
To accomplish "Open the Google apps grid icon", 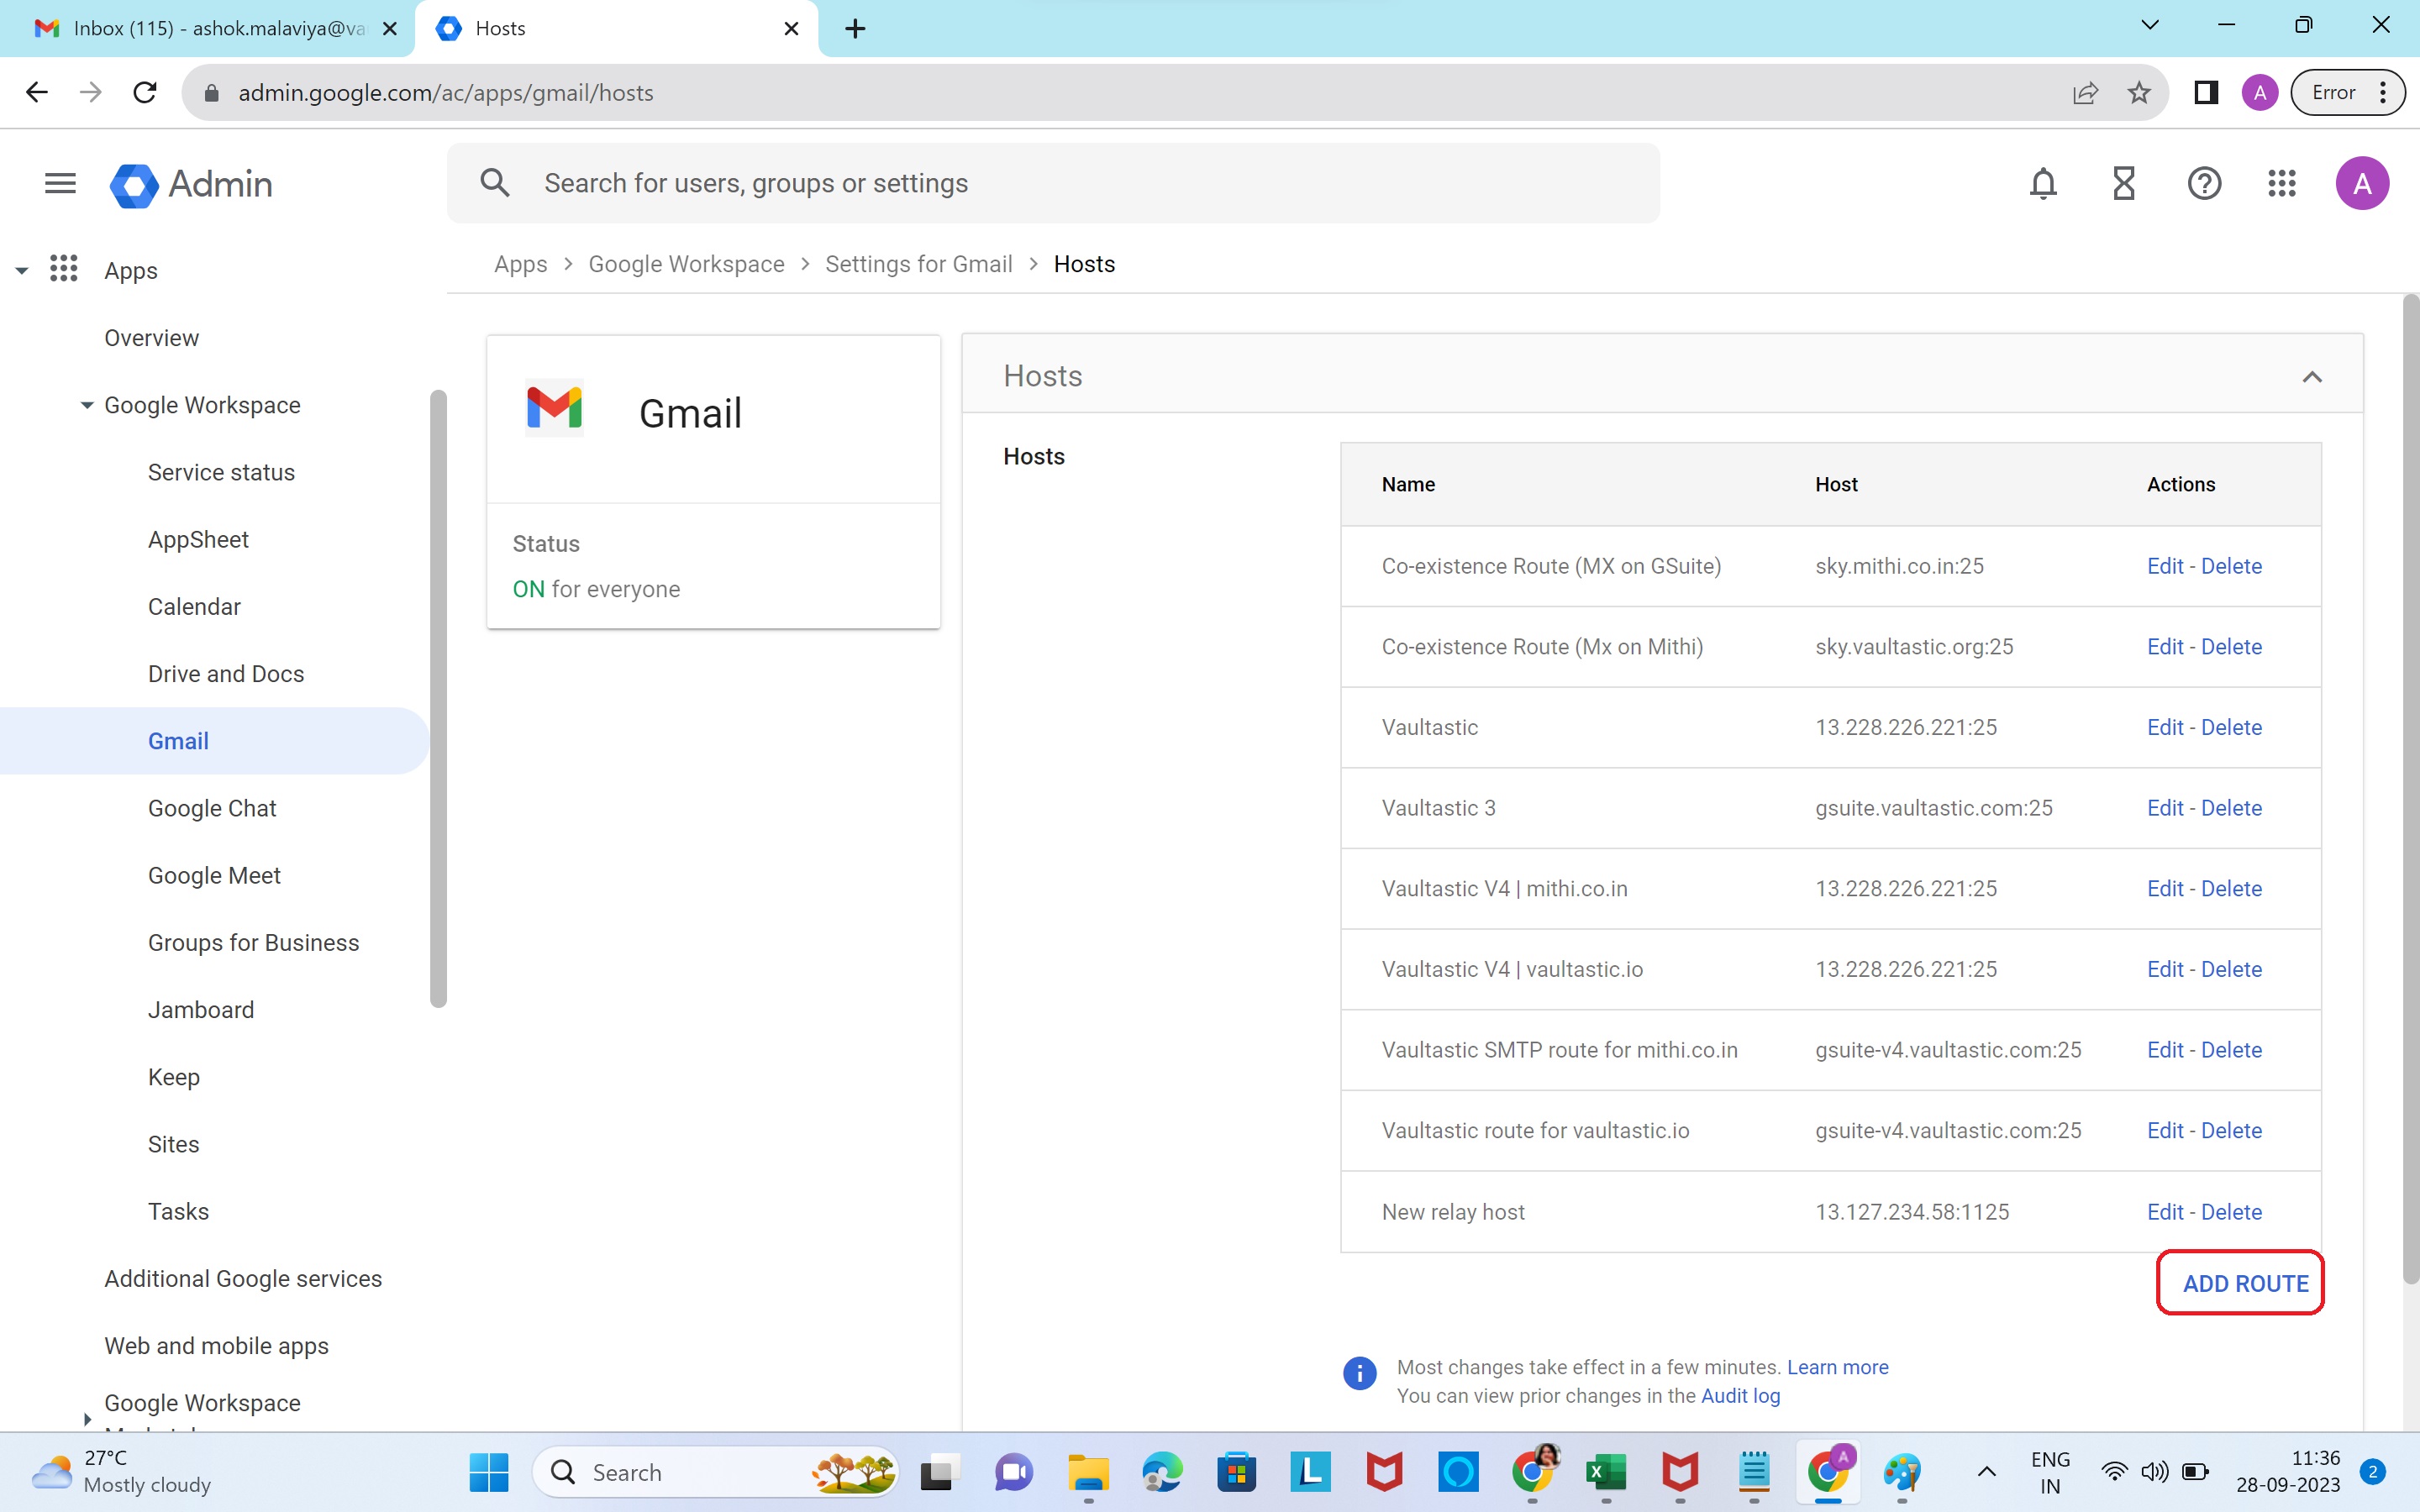I will tap(2282, 183).
